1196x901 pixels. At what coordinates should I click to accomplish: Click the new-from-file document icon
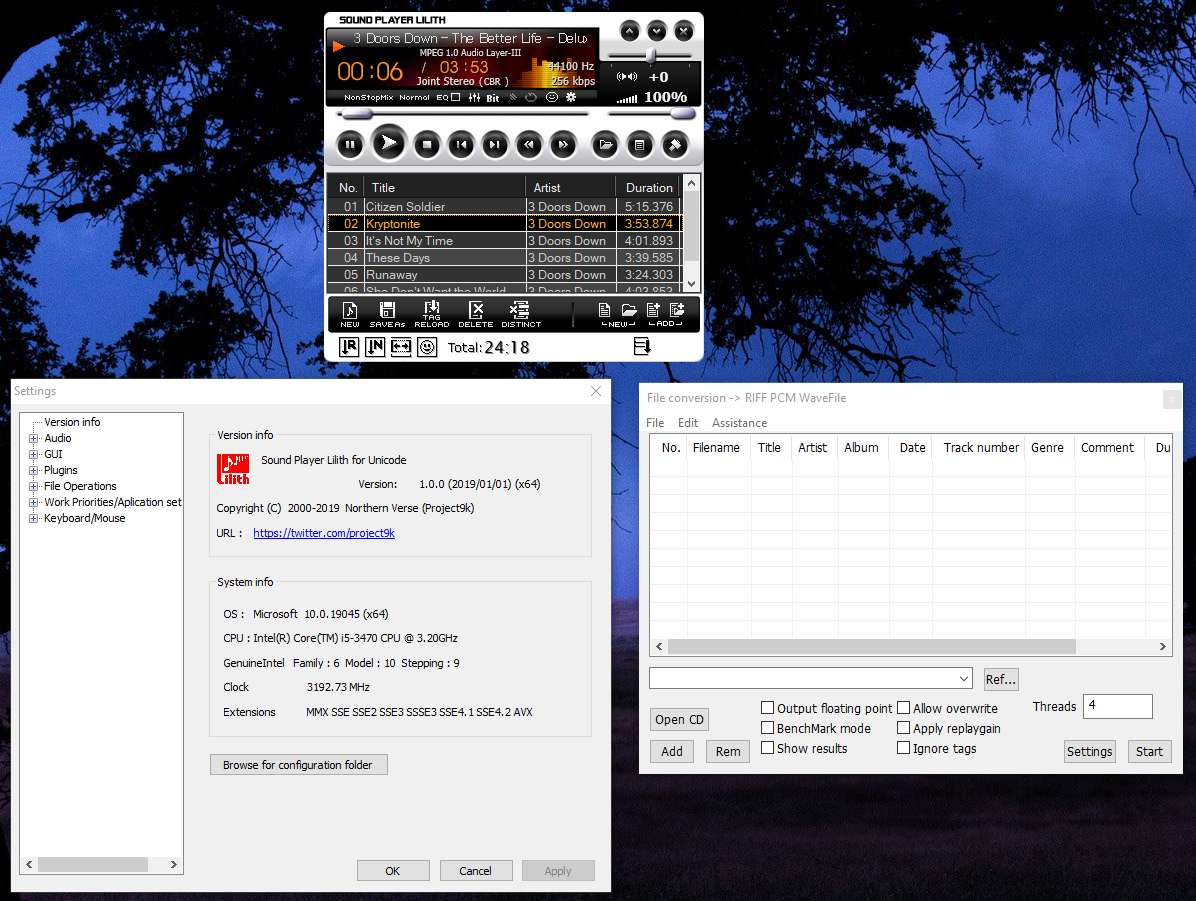[x=604, y=310]
